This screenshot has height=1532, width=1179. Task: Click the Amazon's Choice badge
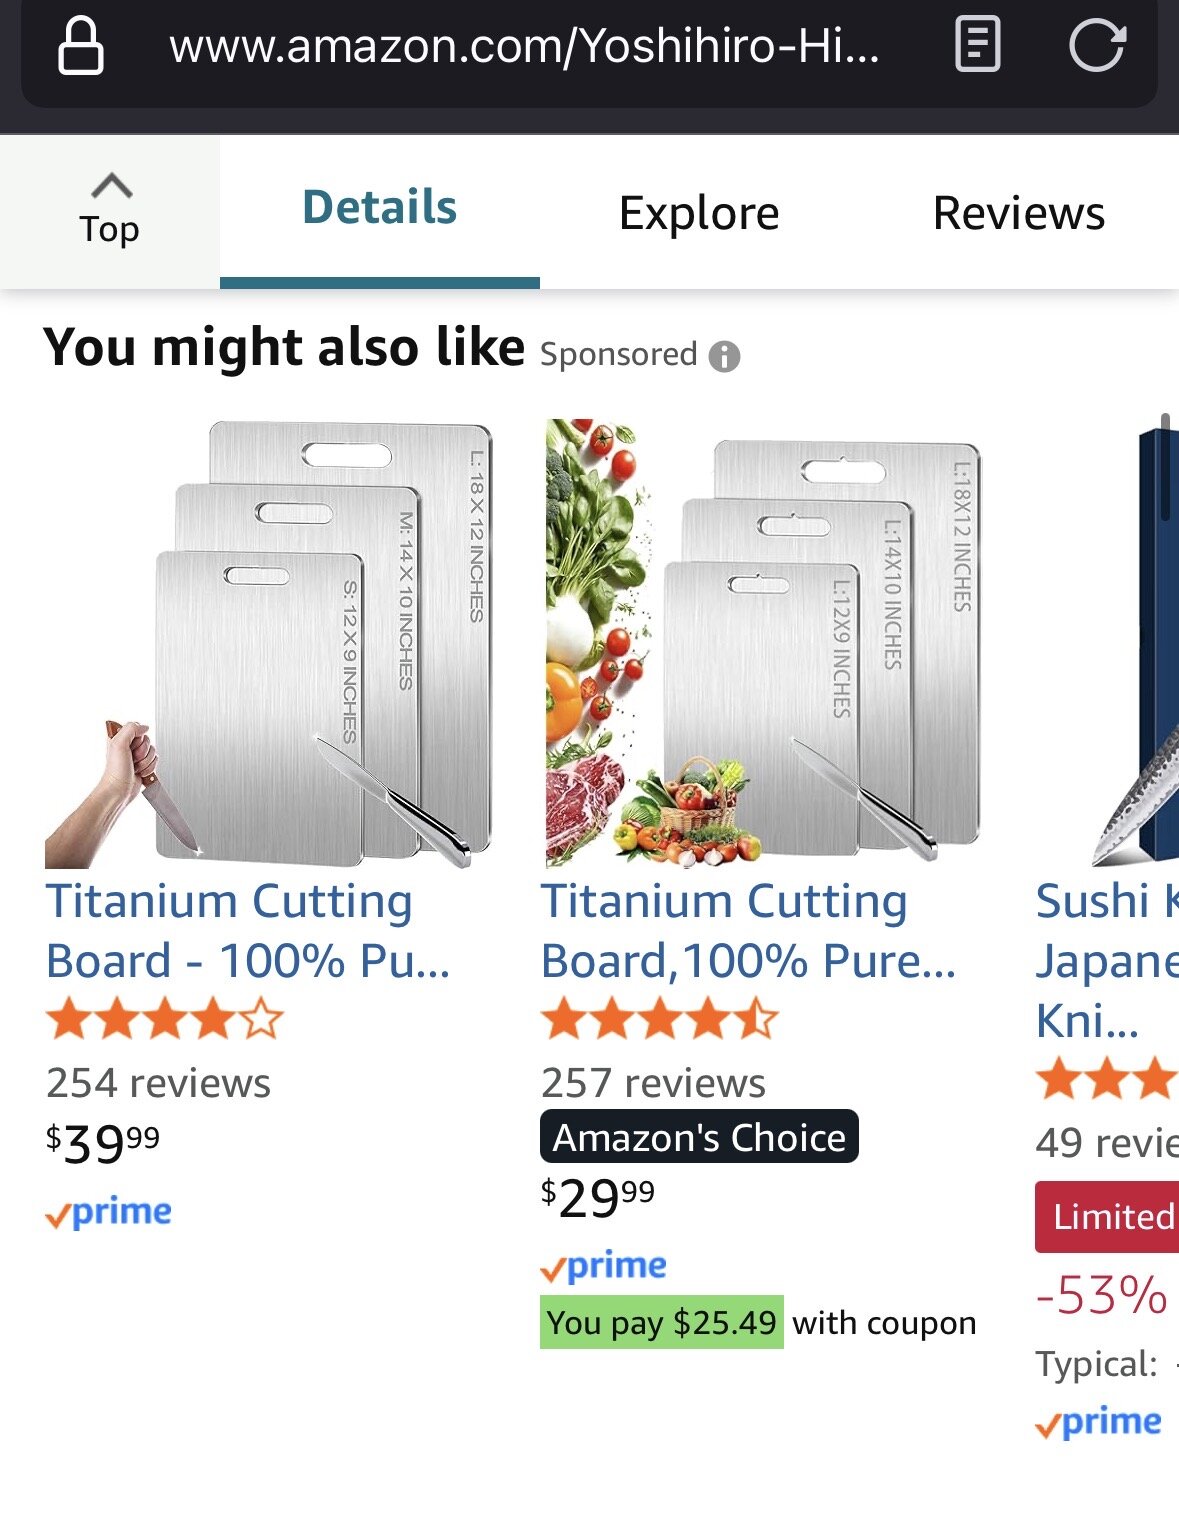coord(699,1137)
